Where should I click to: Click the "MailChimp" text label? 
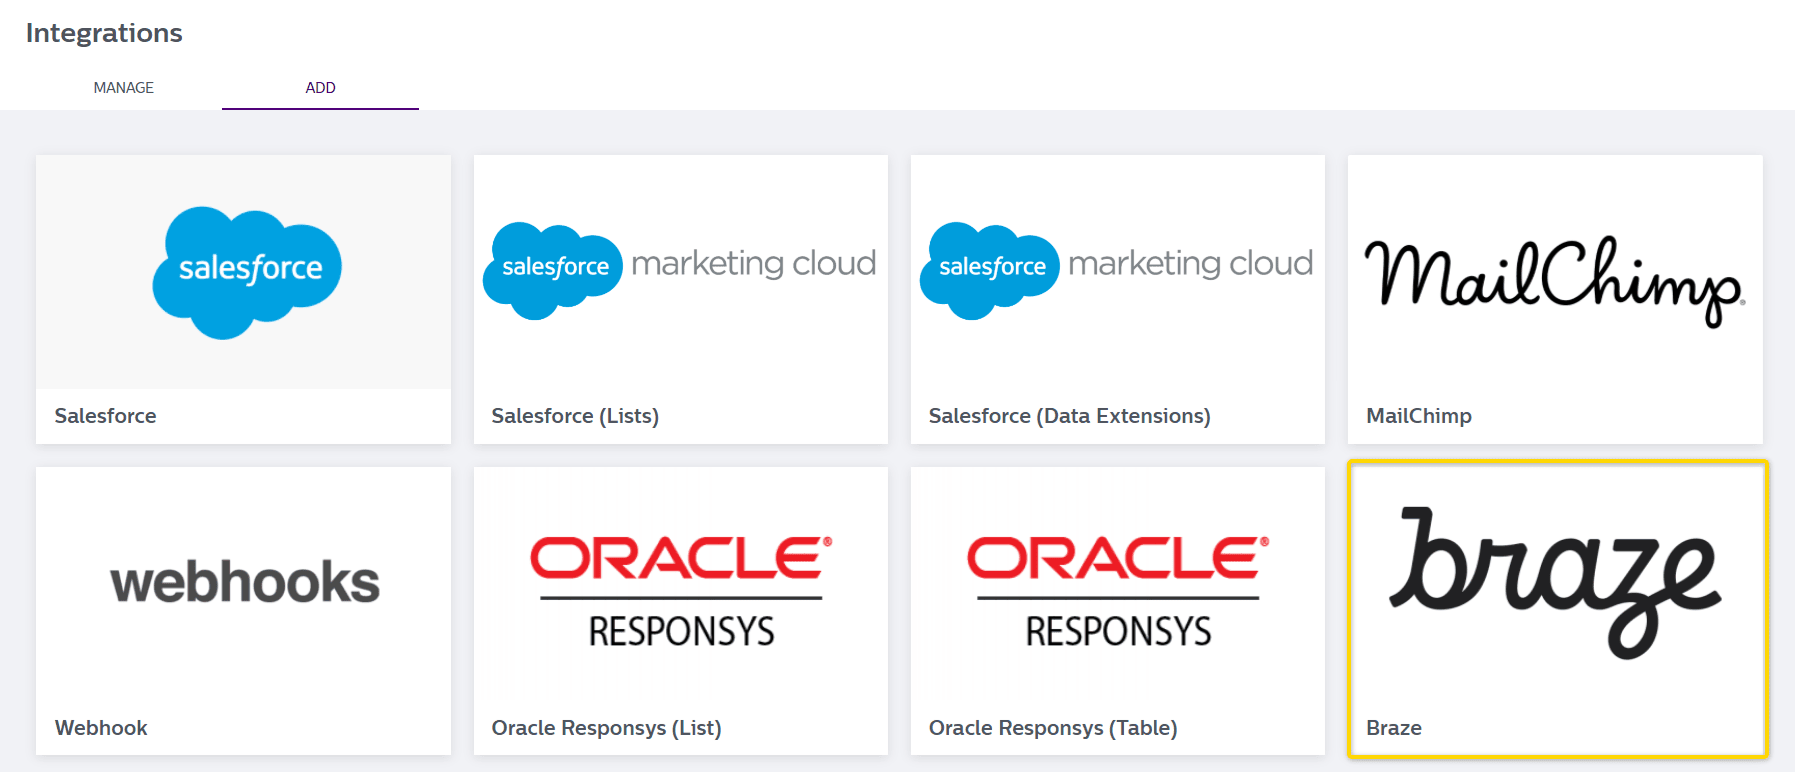click(x=1418, y=416)
